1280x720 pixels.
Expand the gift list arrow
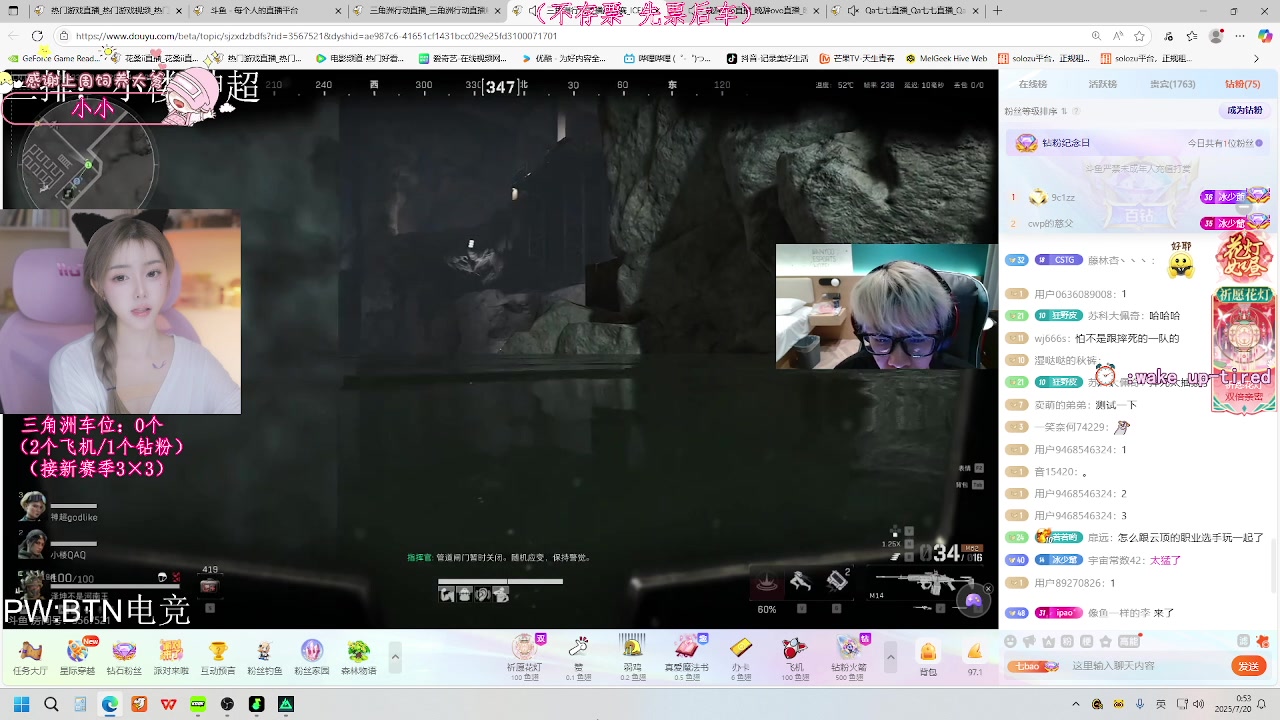tap(890, 657)
